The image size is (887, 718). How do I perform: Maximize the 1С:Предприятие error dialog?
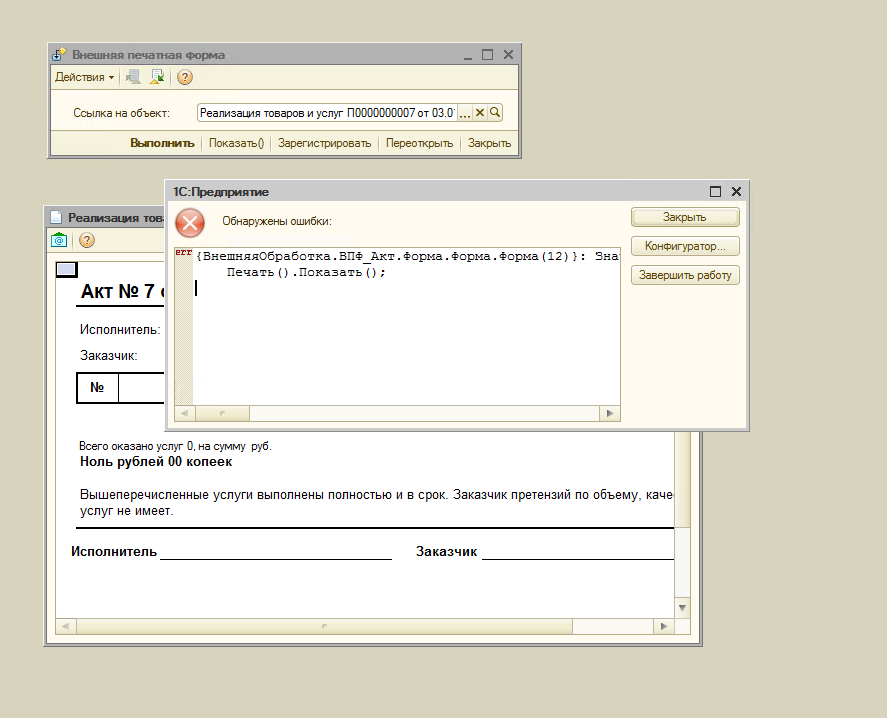click(716, 192)
